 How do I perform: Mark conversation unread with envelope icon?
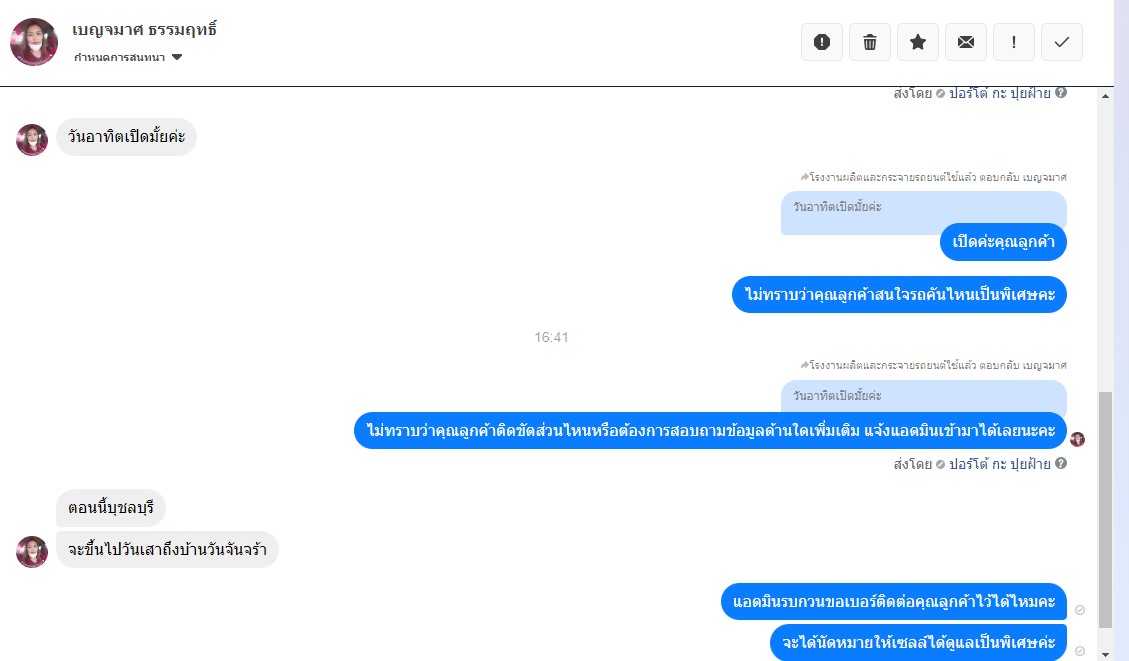[966, 42]
